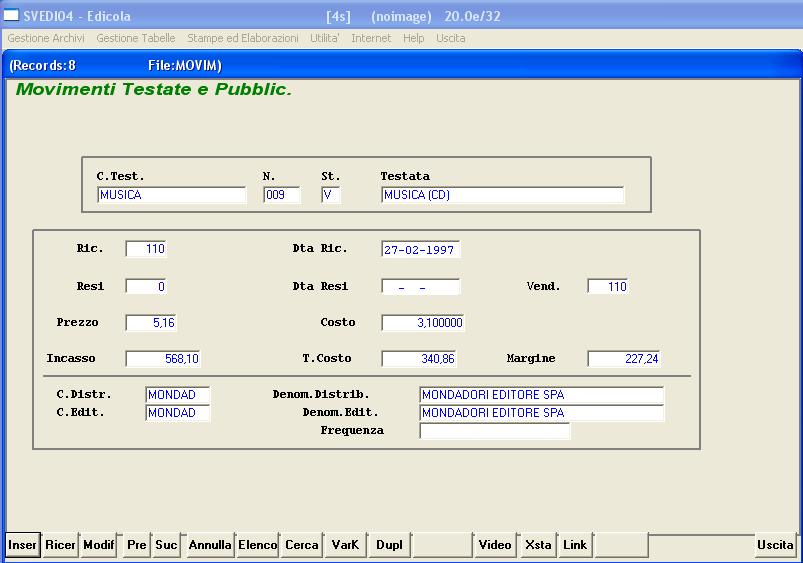Click the 'Incasso' label
This screenshot has width=803, height=563.
click(71, 358)
